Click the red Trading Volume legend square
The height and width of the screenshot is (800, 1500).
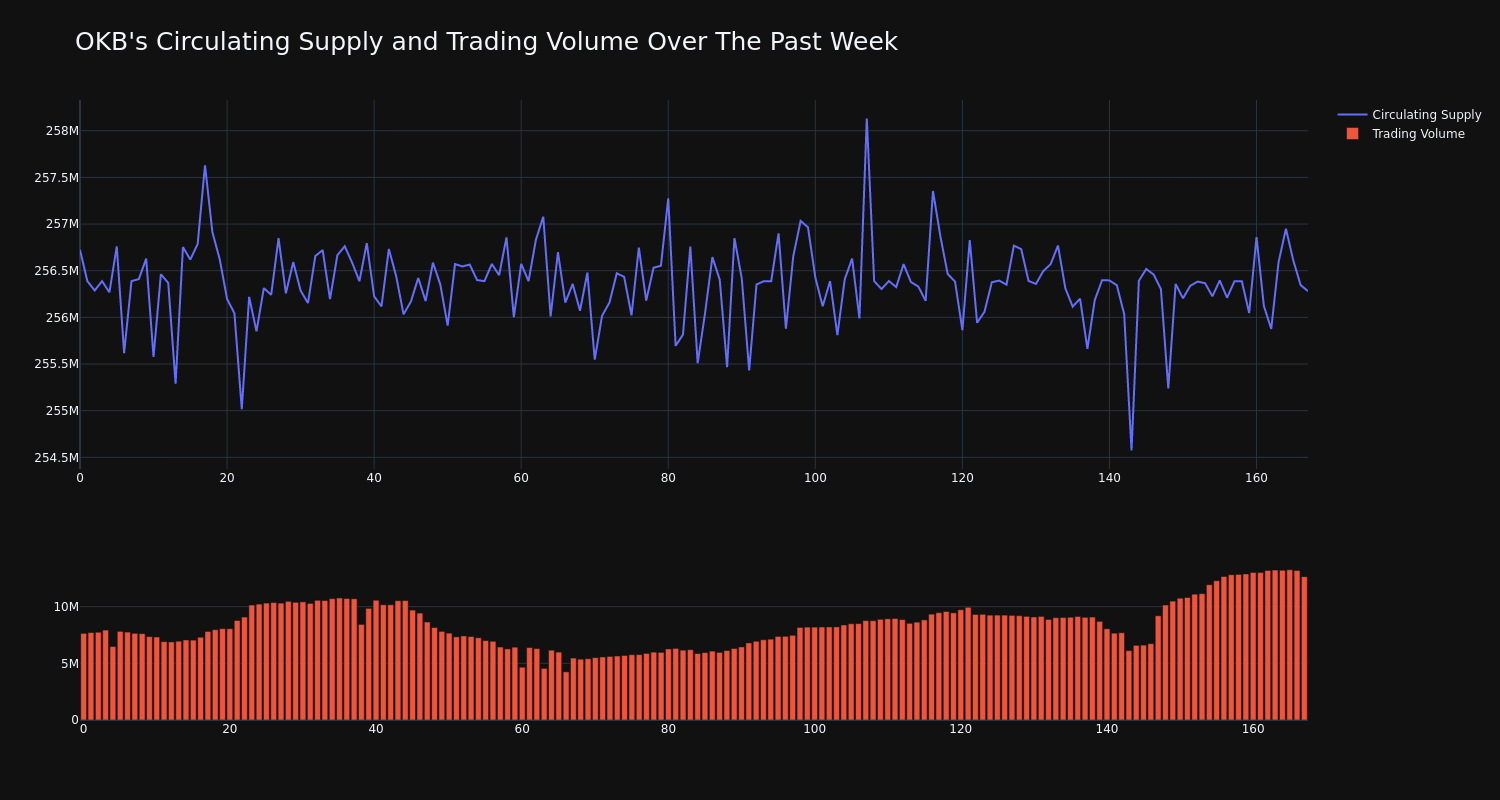(1352, 134)
